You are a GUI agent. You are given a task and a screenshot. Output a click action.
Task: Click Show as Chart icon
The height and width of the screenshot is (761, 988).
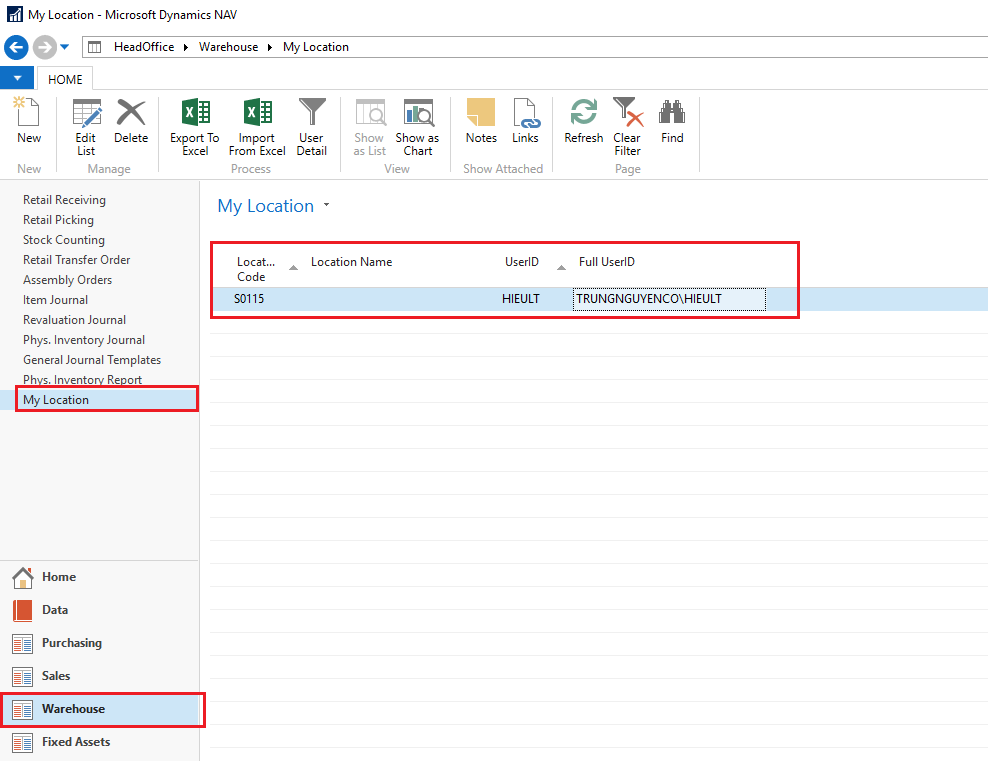[x=418, y=113]
